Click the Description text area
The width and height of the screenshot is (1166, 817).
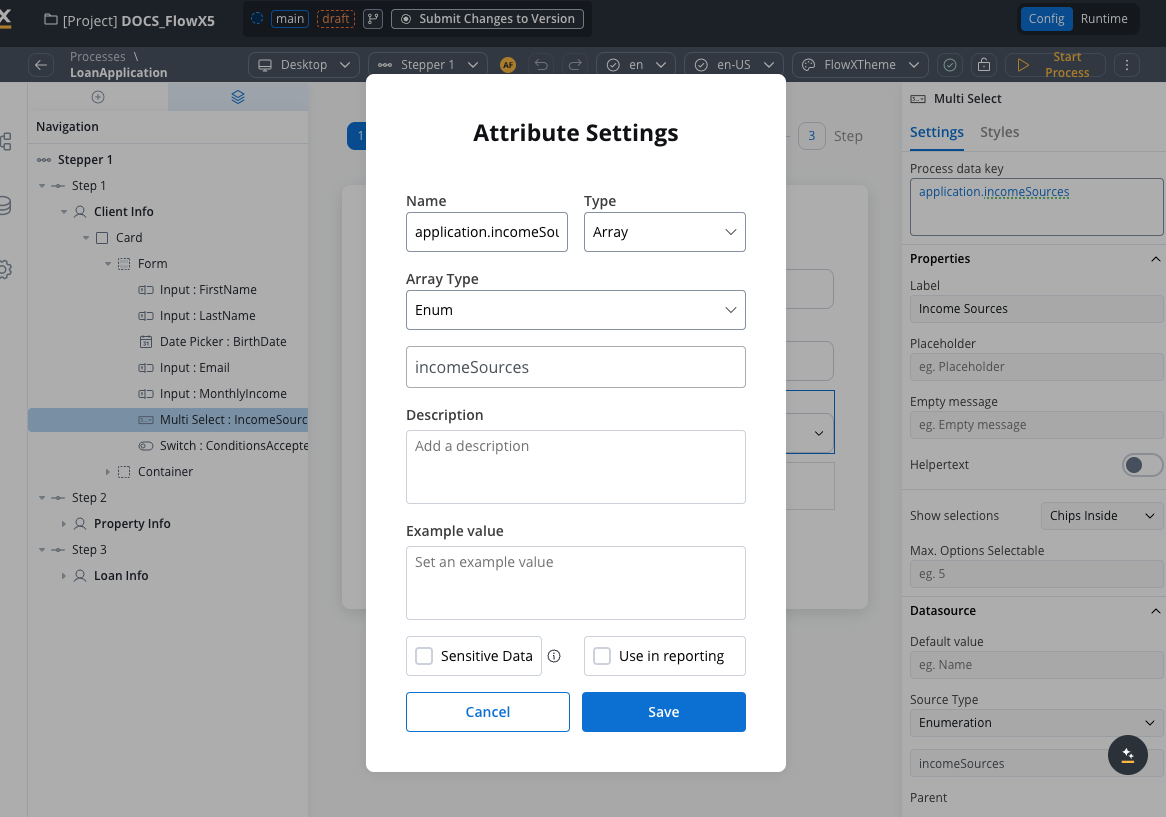pyautogui.click(x=576, y=467)
